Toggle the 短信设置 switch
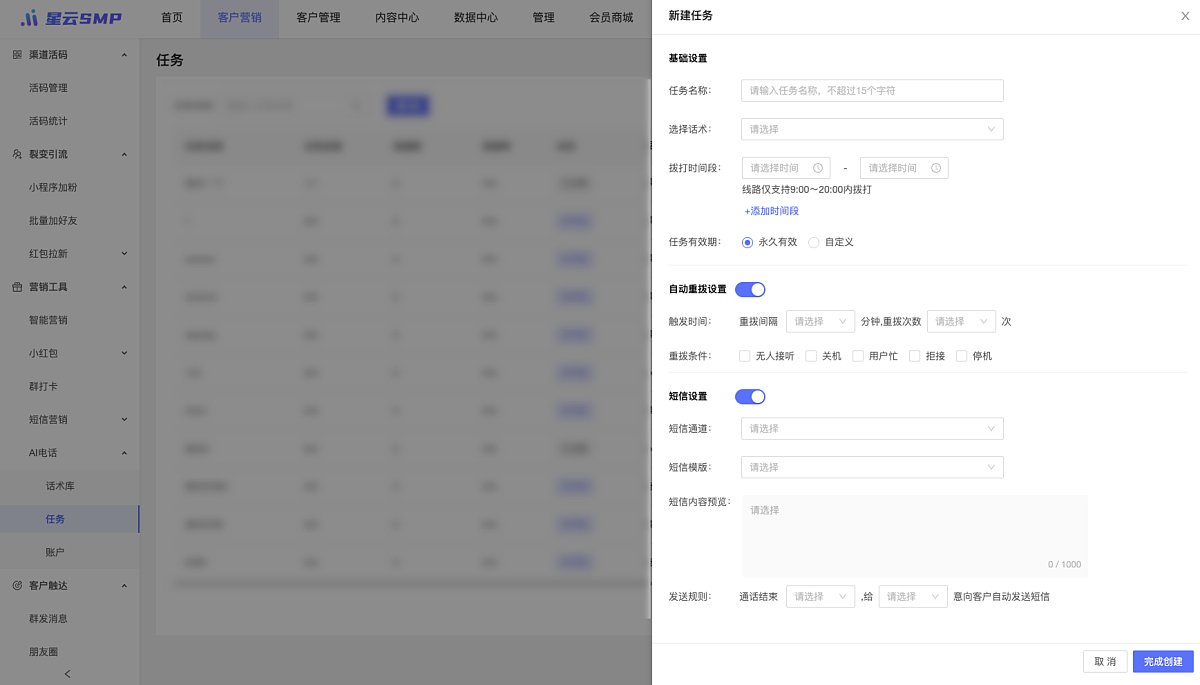 pyautogui.click(x=750, y=396)
